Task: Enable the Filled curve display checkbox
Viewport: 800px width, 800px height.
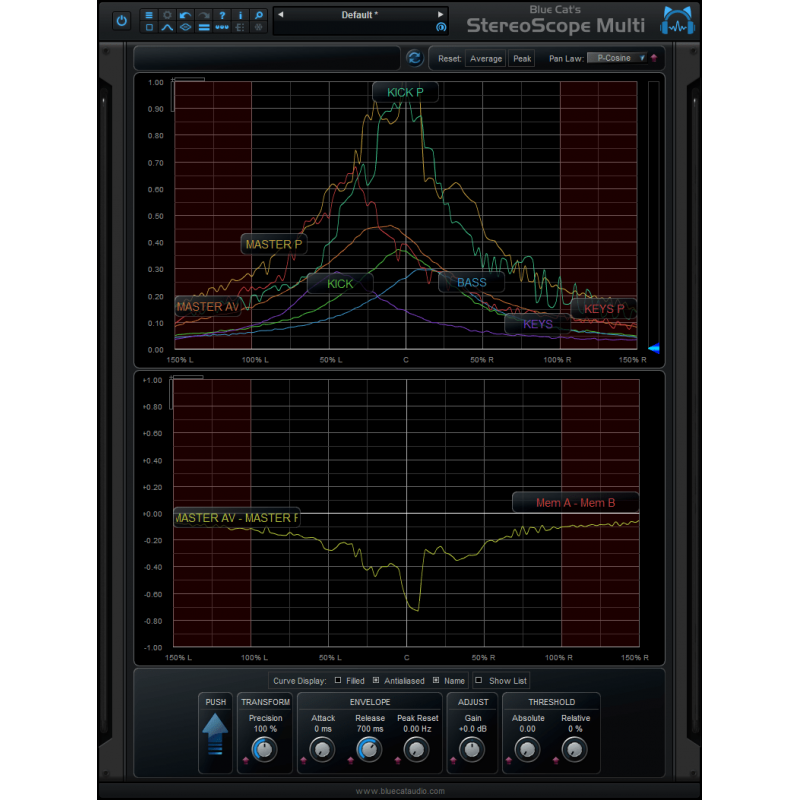Action: click(x=337, y=681)
